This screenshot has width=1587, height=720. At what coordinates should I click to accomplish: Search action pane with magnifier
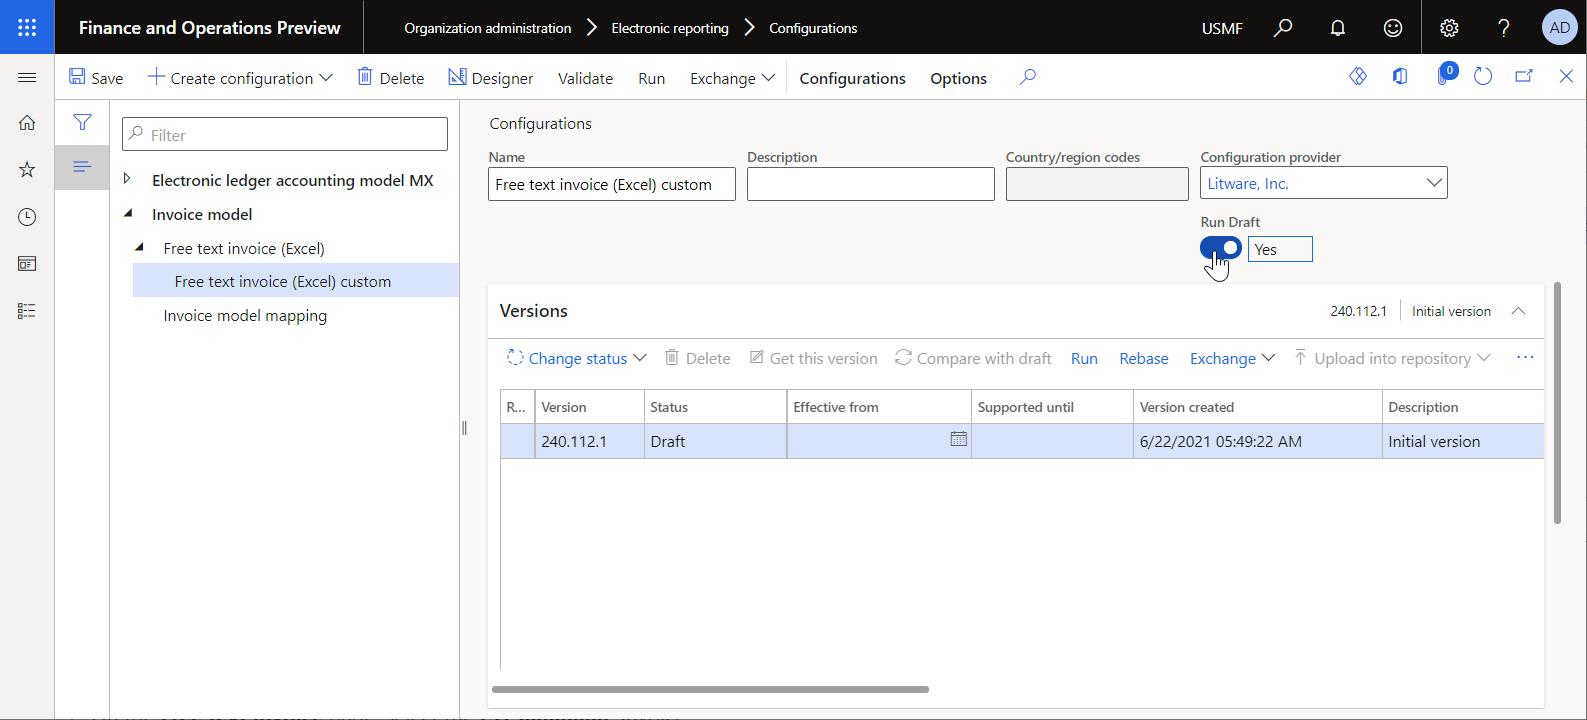pos(1027,77)
